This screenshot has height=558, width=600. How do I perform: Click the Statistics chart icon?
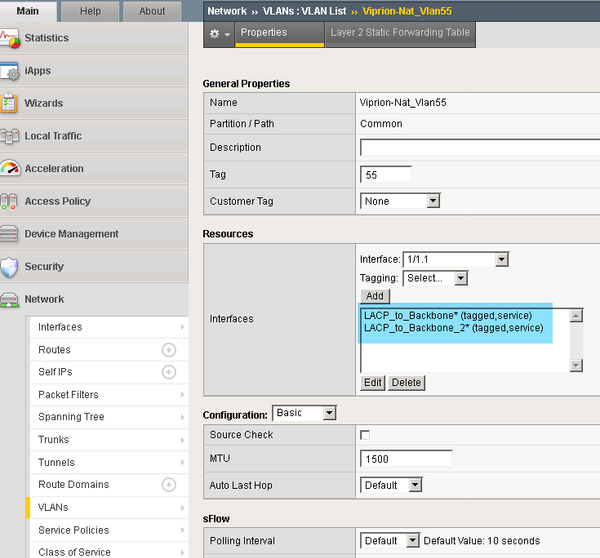pos(10,38)
